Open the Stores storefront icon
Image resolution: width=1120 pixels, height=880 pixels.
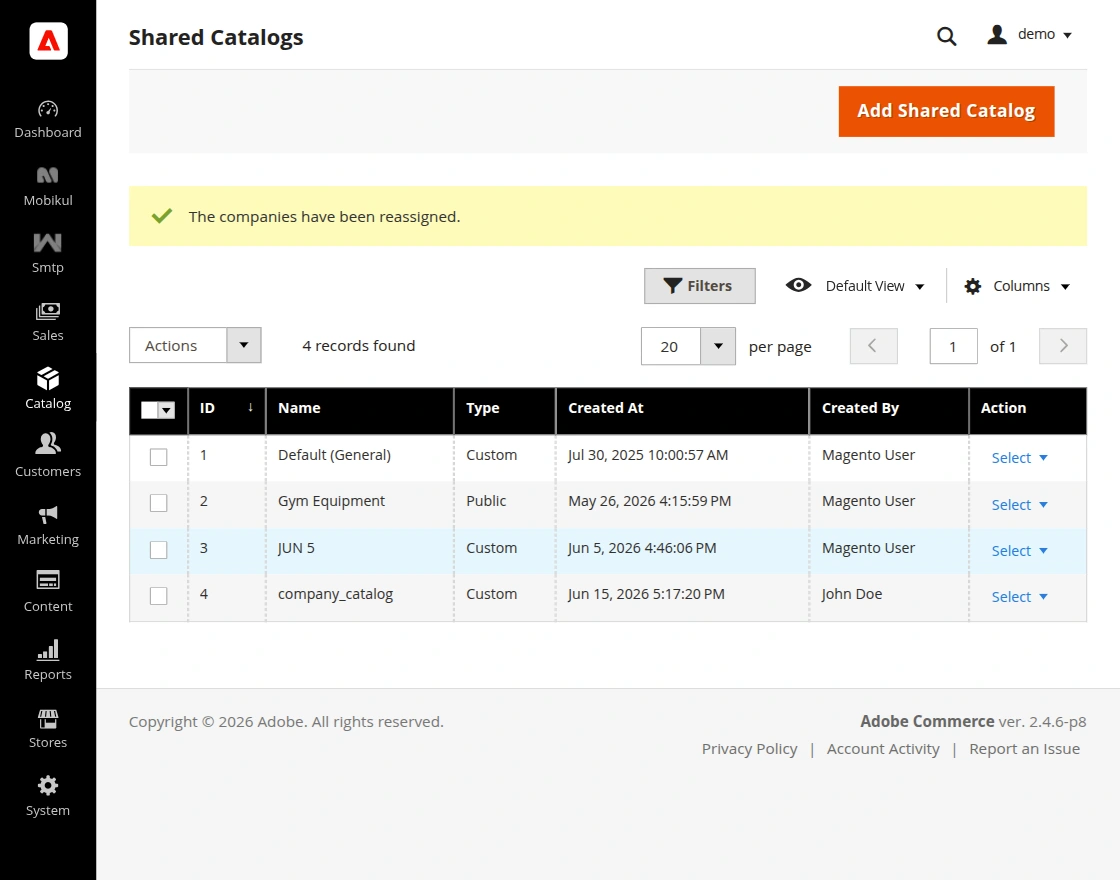point(48,719)
